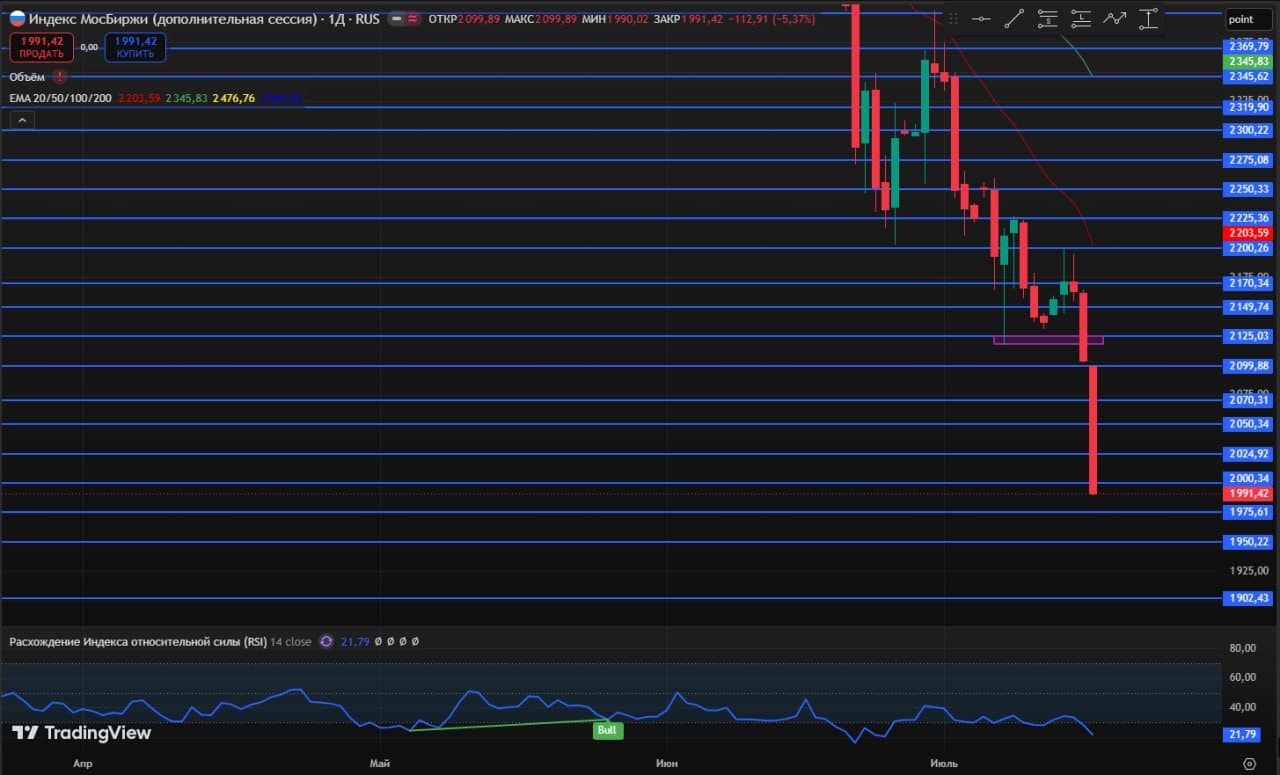Collapse the indicator legend with chevron
The image size is (1280, 775).
point(21,120)
